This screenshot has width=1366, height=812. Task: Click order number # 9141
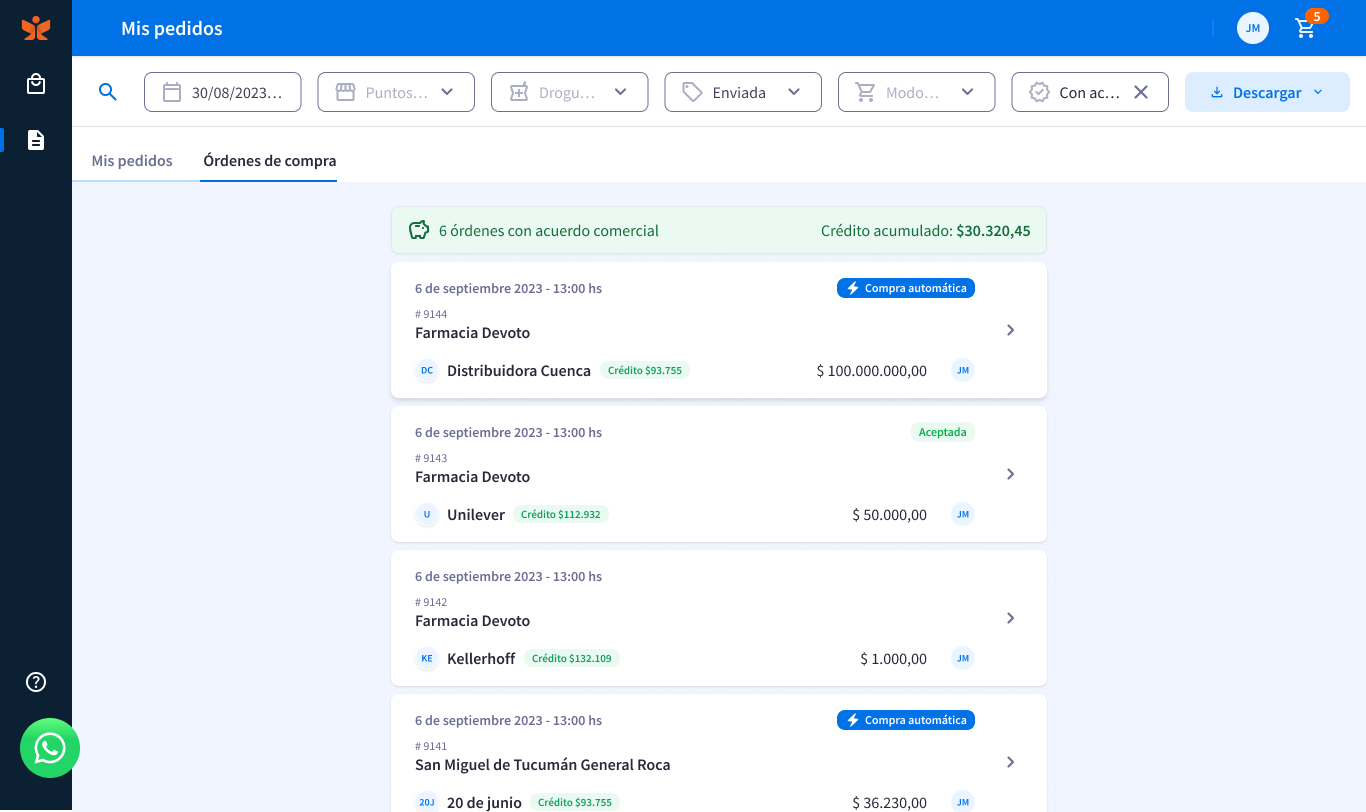pyautogui.click(x=431, y=746)
